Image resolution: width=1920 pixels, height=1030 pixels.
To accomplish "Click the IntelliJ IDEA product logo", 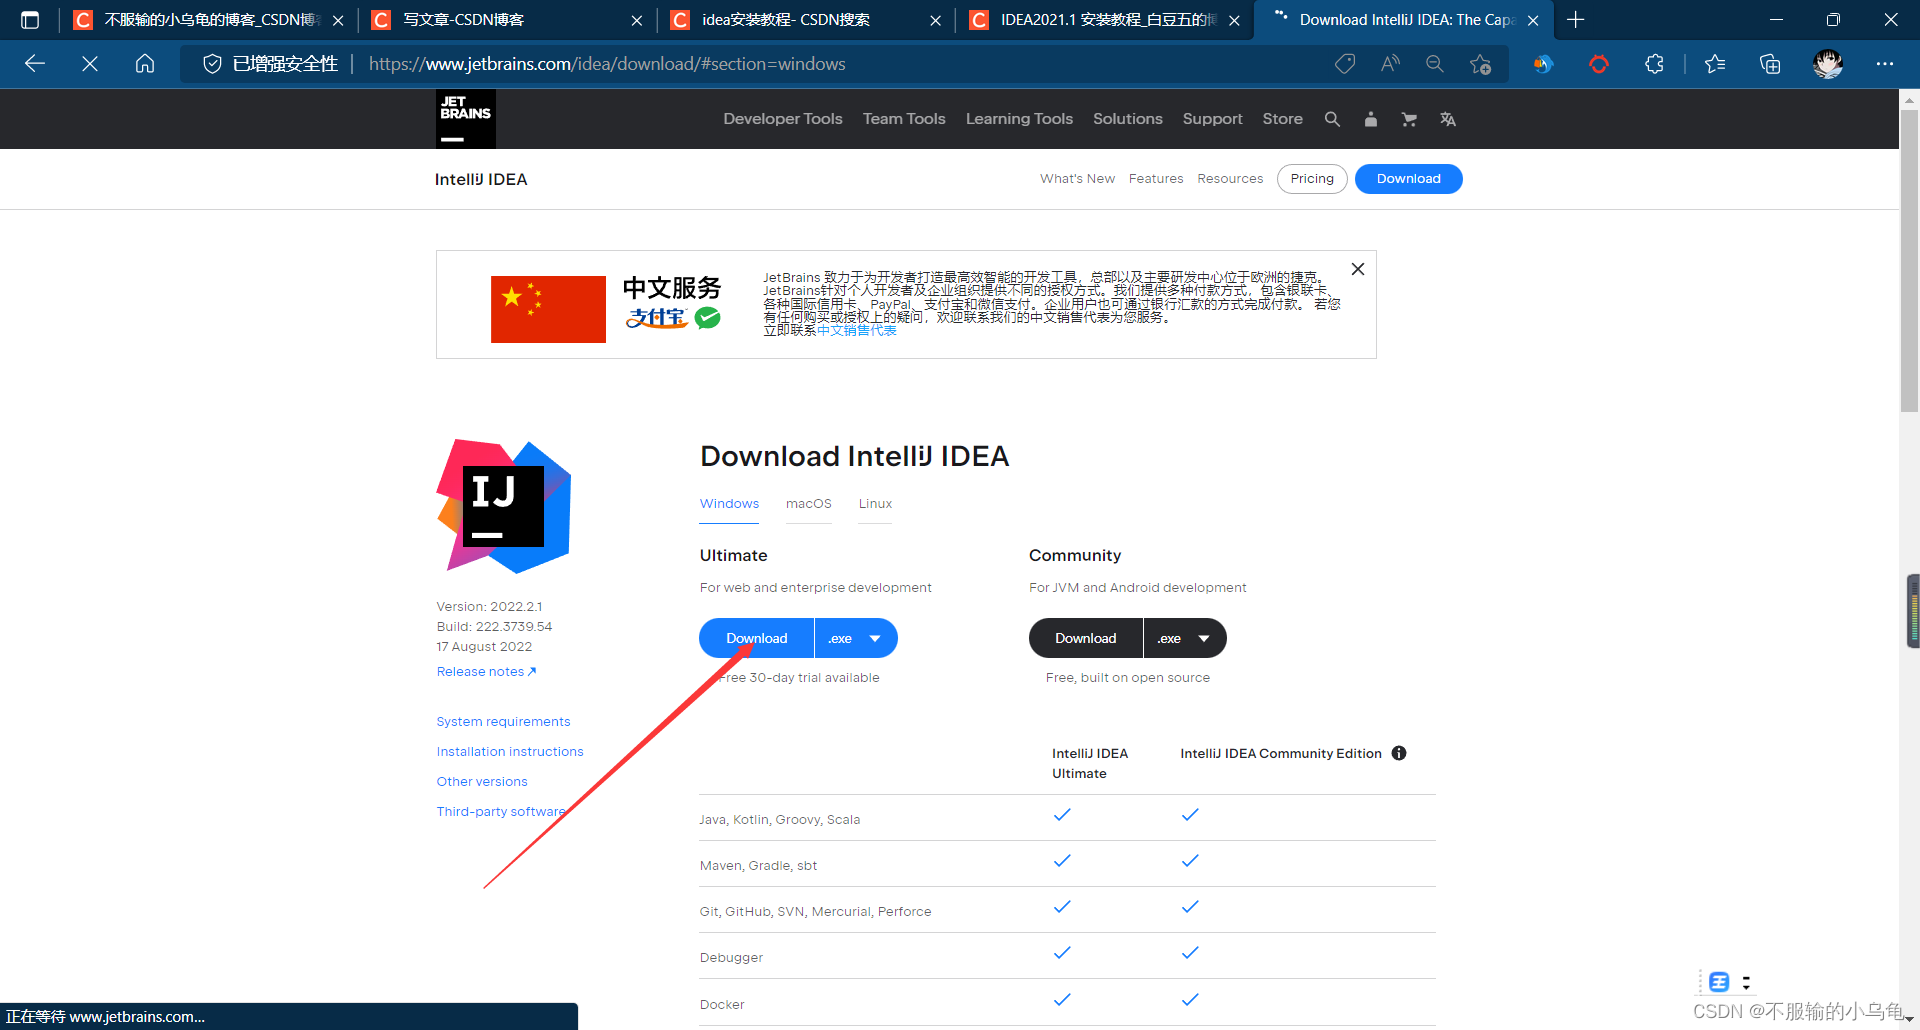I will 504,506.
